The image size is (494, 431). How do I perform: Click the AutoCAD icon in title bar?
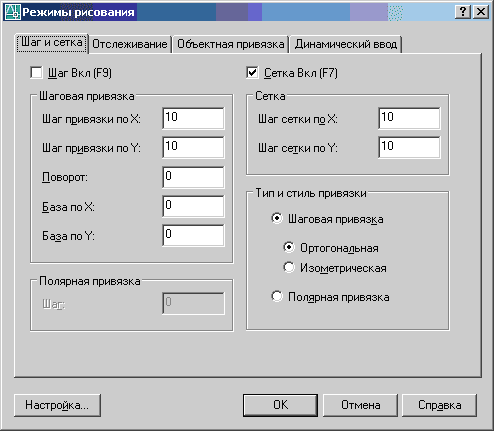click(x=12, y=12)
